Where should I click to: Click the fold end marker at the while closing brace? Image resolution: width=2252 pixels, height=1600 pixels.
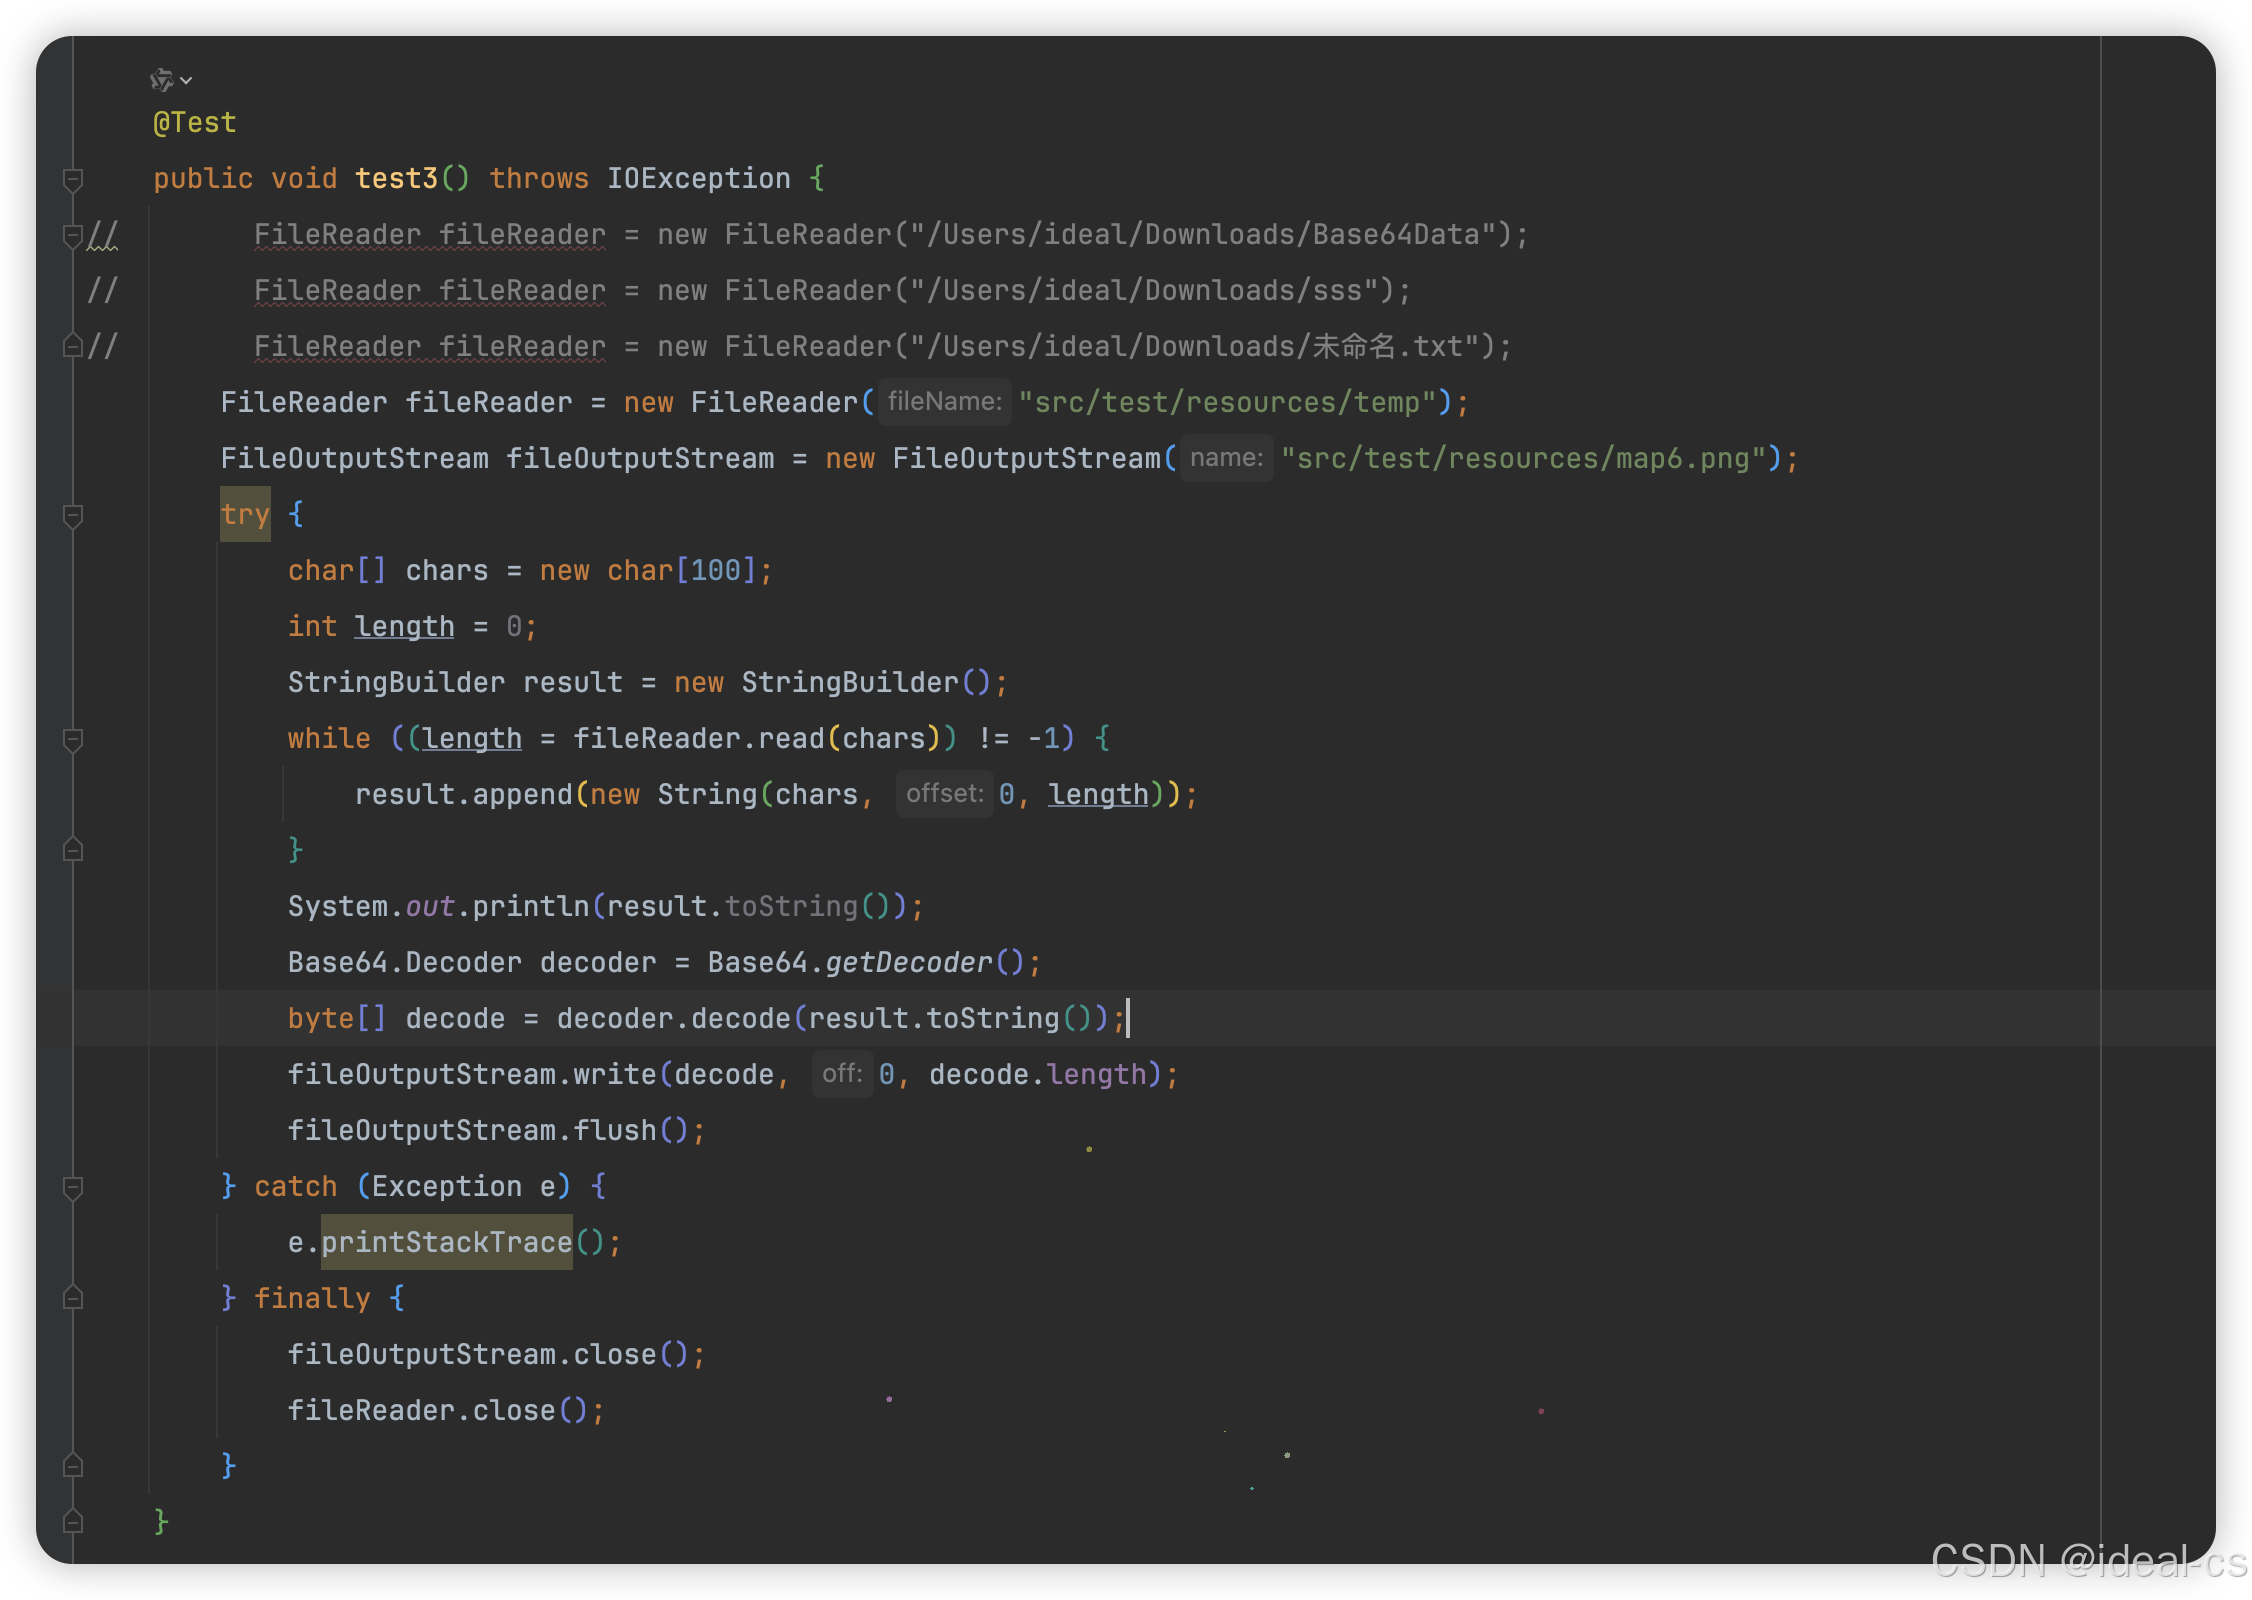point(73,850)
